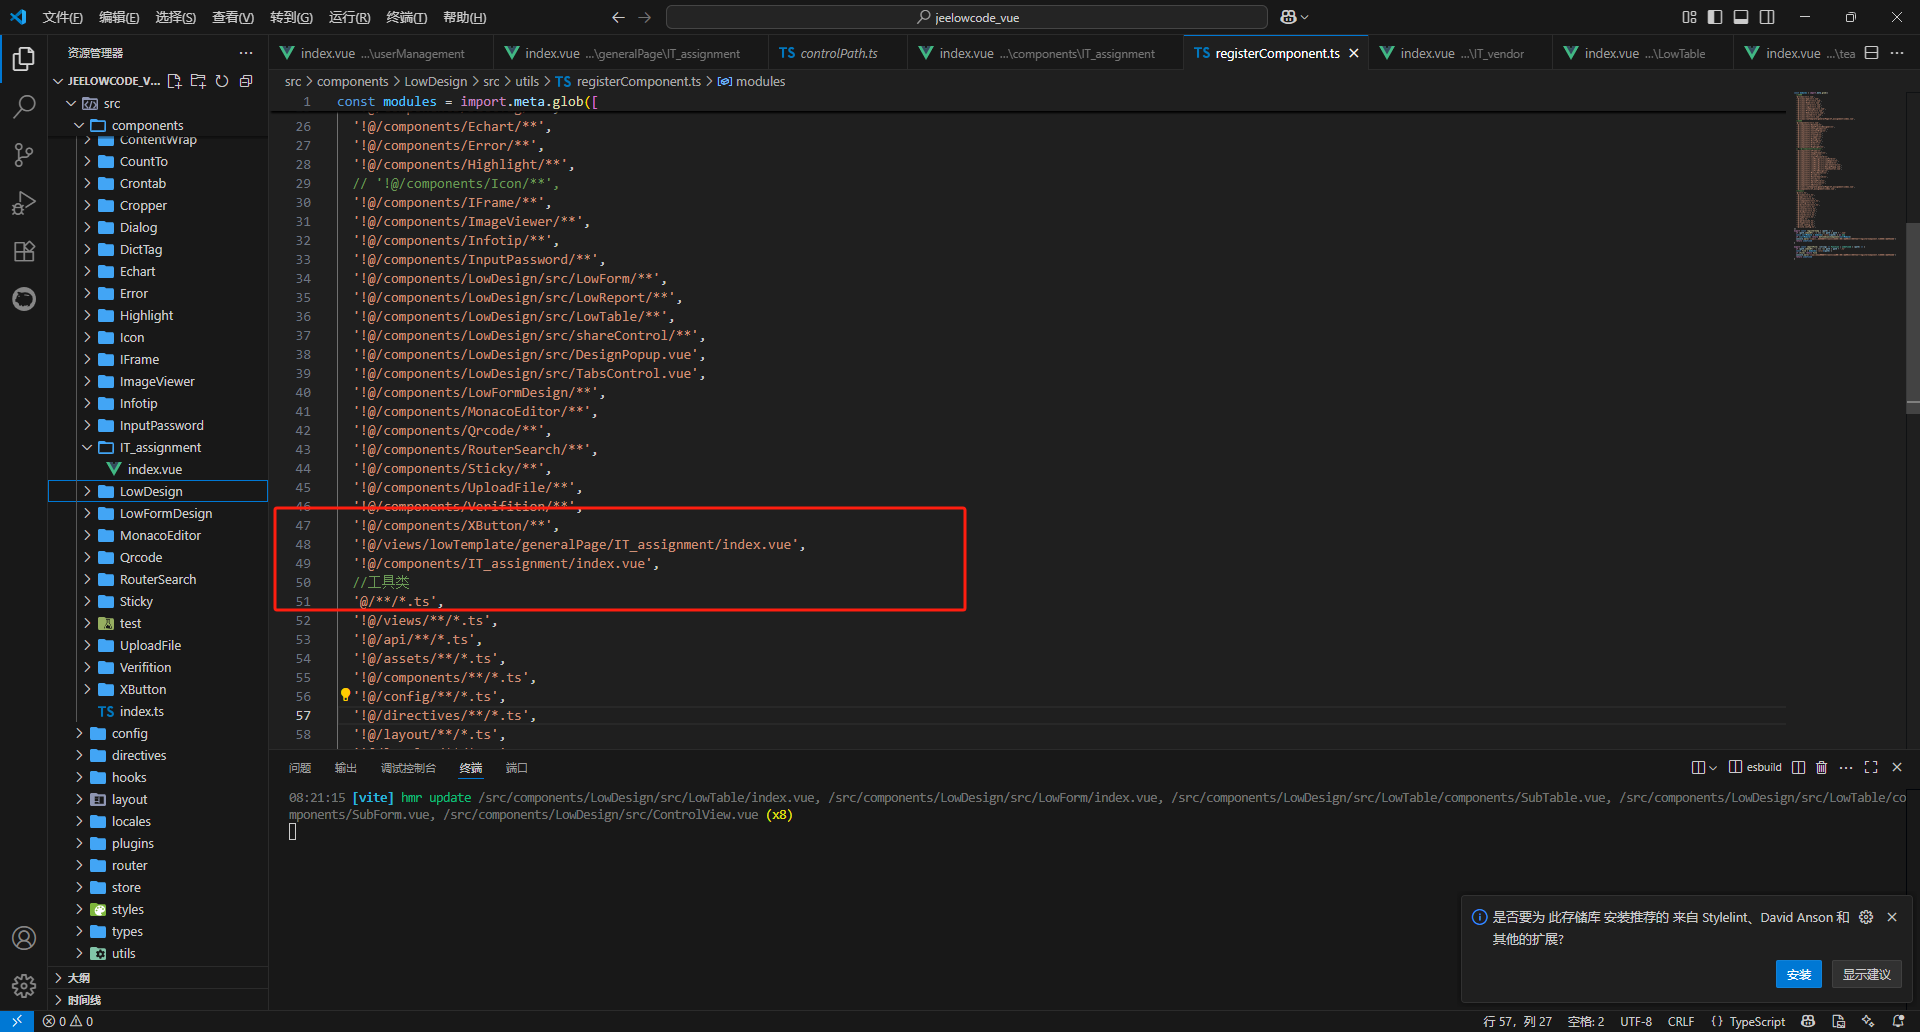
Task: Customize layout from the title bar
Action: point(1689,17)
